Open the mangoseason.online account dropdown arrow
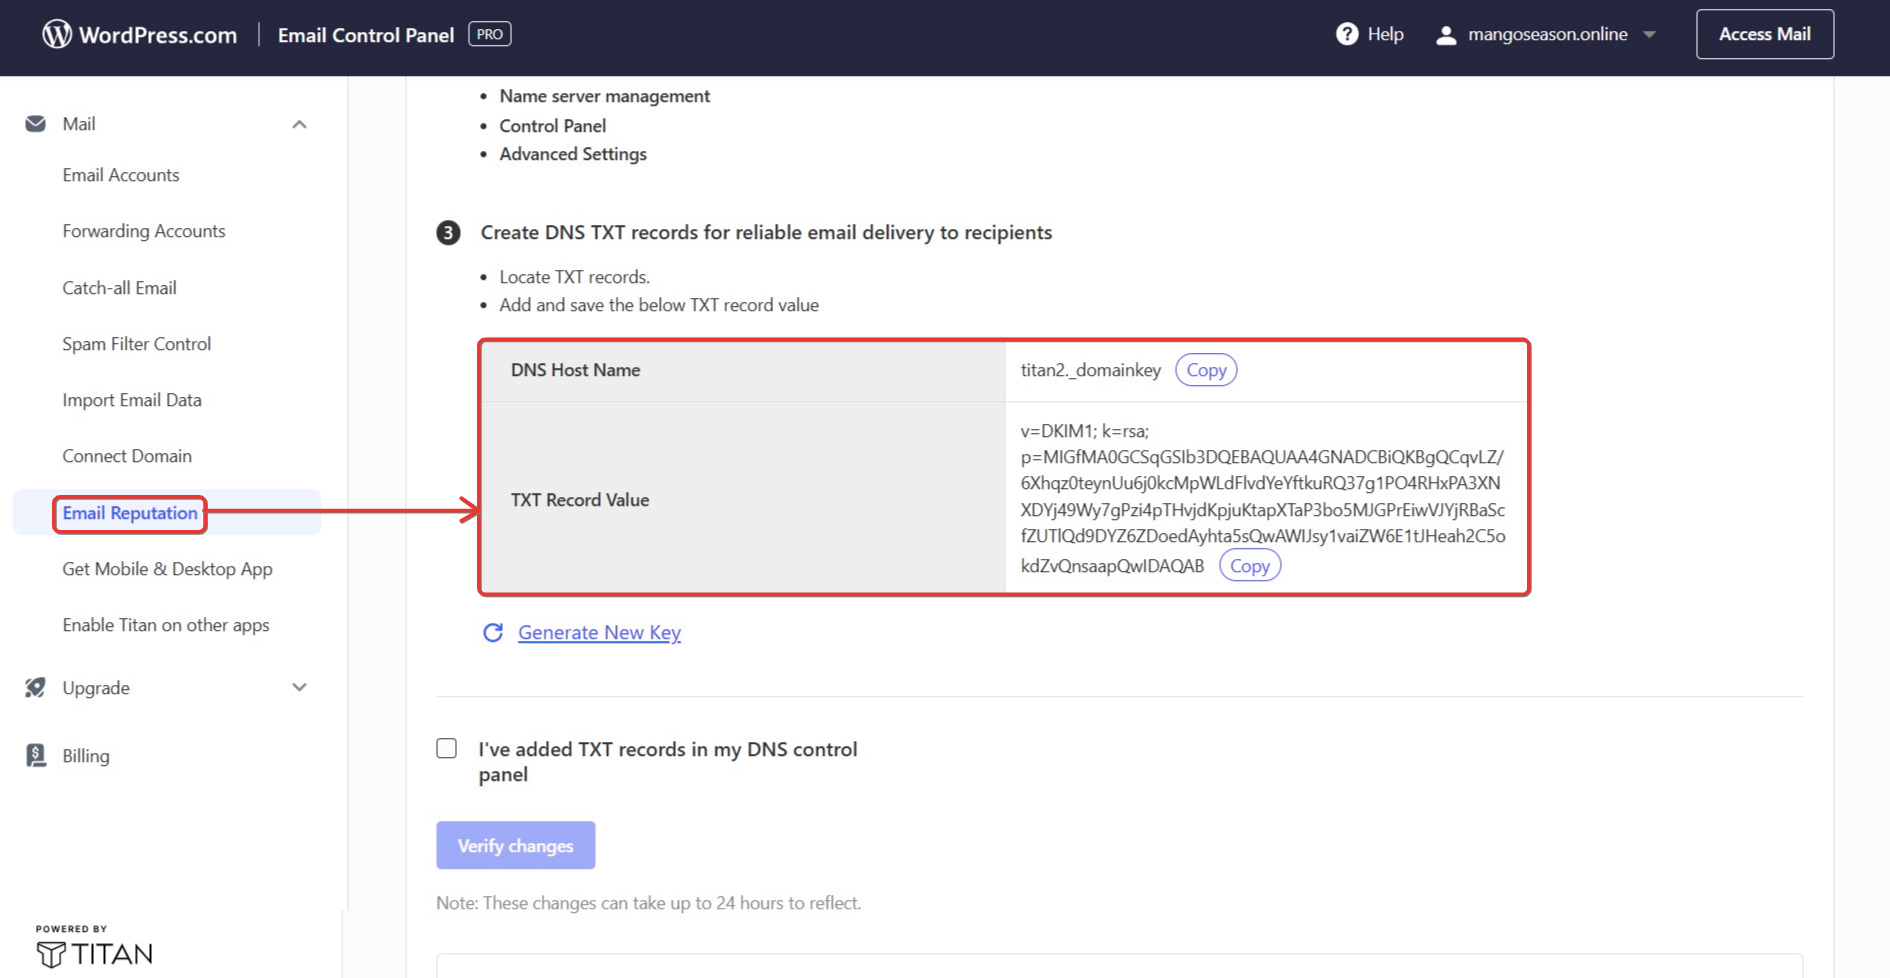Image resolution: width=1890 pixels, height=978 pixels. (x=1650, y=34)
